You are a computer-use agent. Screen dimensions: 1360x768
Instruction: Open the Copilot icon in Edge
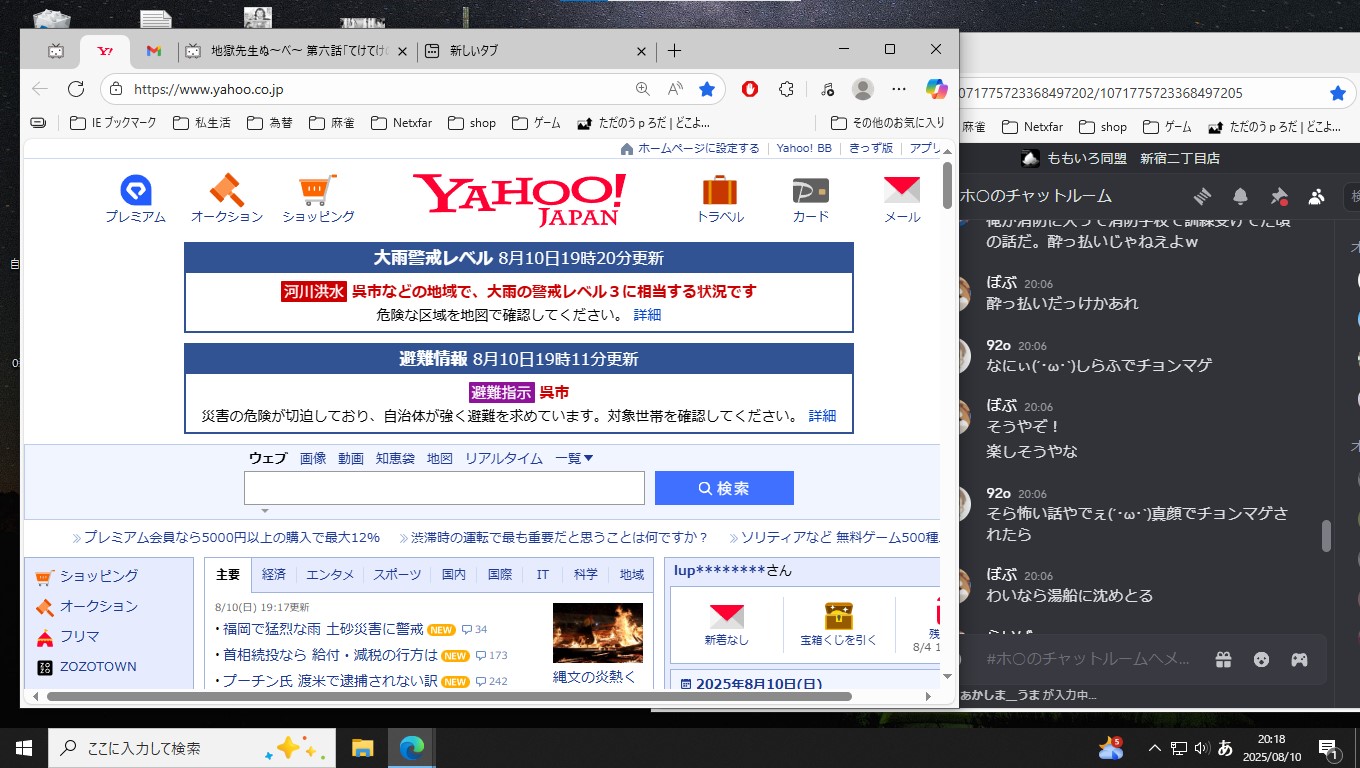(x=937, y=89)
